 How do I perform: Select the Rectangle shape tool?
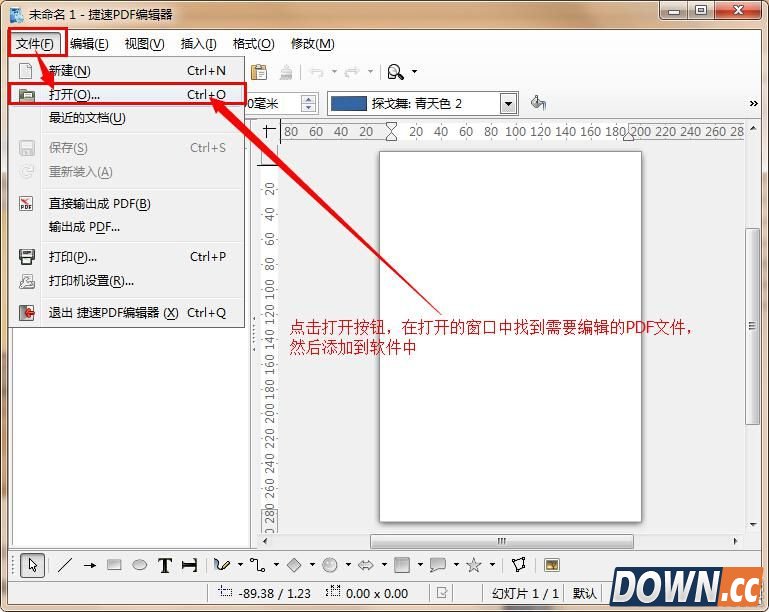pyautogui.click(x=114, y=565)
